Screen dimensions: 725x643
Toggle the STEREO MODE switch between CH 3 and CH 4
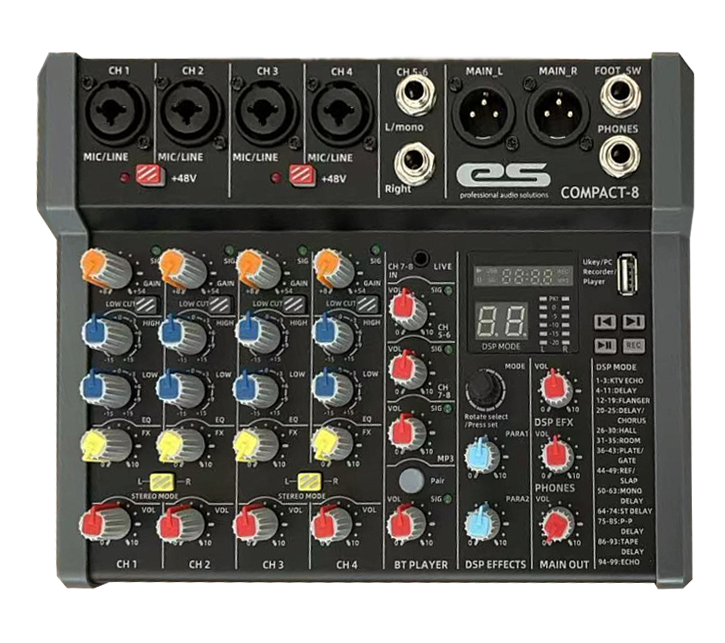(x=309, y=482)
